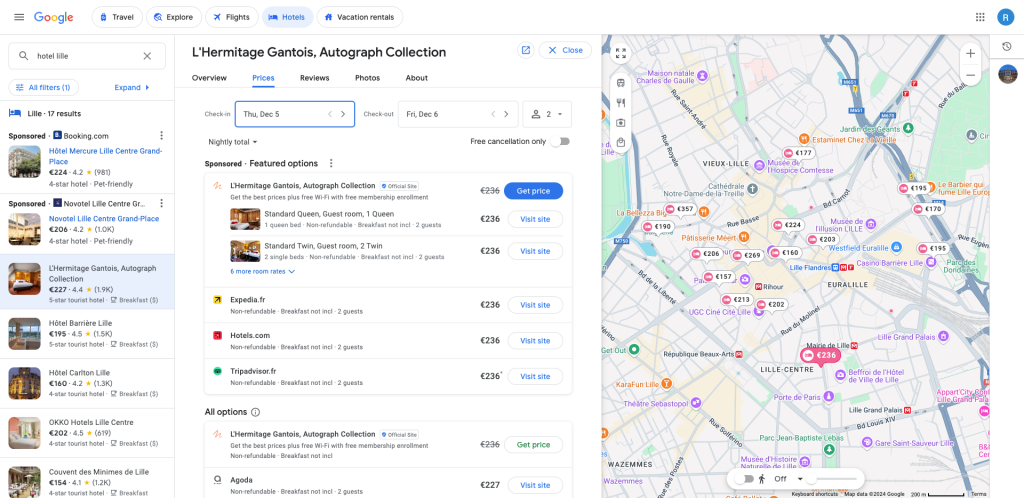Clear the hotel lille search text
The width and height of the screenshot is (1024, 498).
(x=147, y=56)
